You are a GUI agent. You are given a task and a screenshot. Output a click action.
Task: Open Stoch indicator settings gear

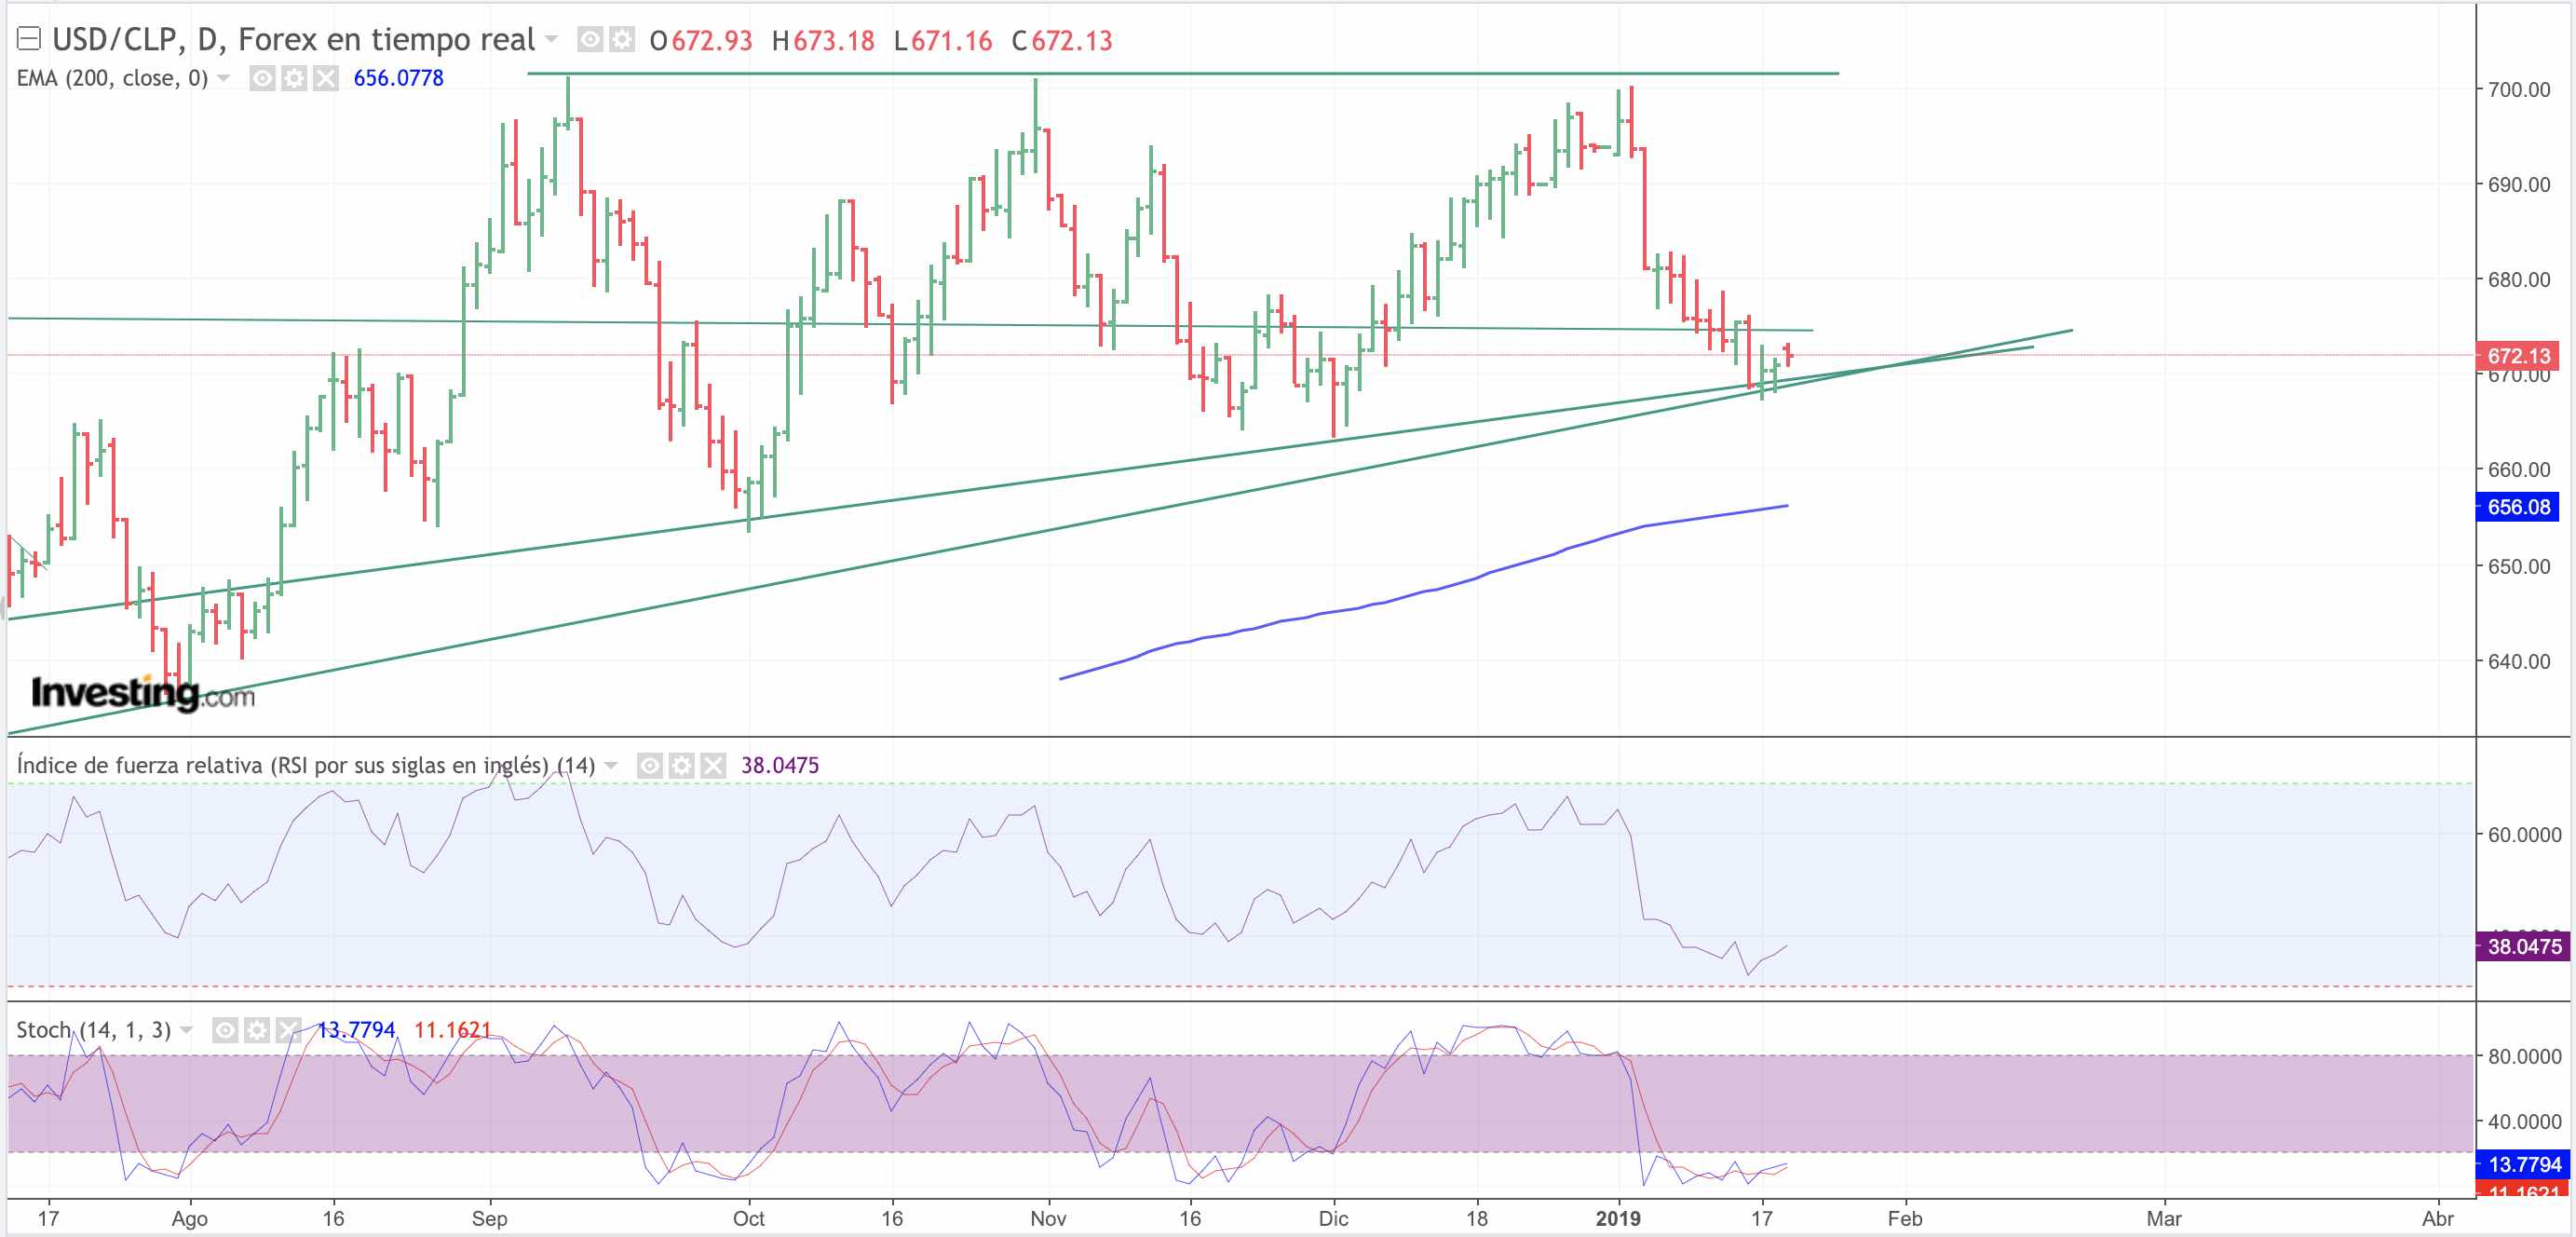point(257,1030)
